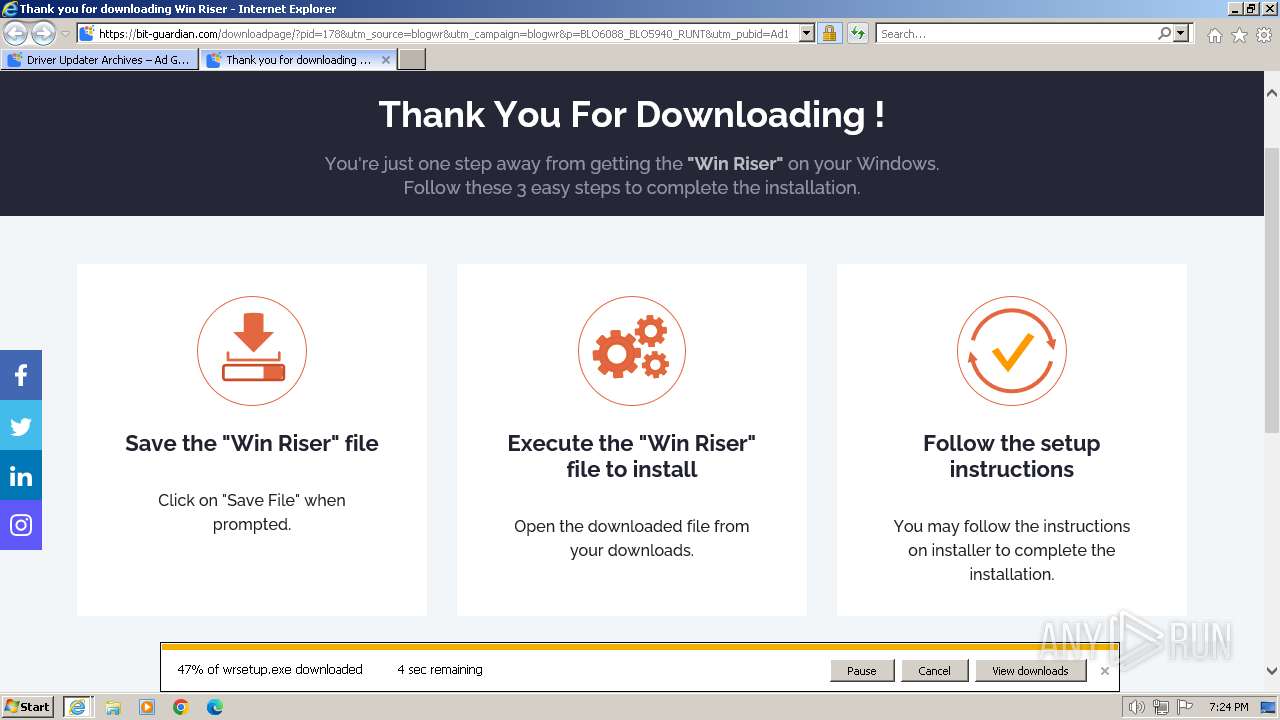Viewport: 1280px width, 720px height.
Task: Open the Start menu
Action: 28,707
